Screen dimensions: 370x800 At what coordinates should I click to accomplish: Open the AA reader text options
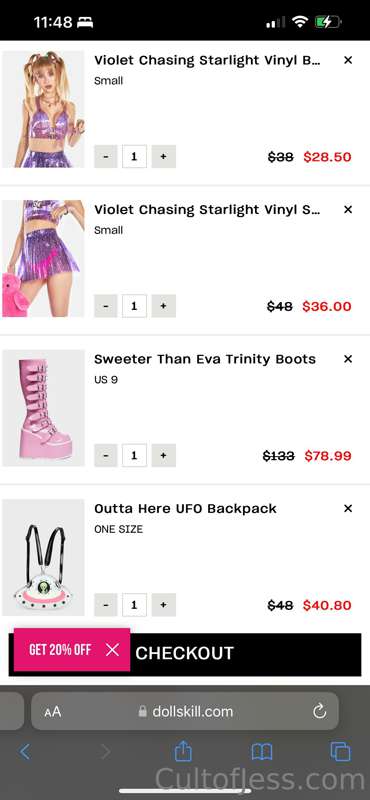click(x=53, y=712)
